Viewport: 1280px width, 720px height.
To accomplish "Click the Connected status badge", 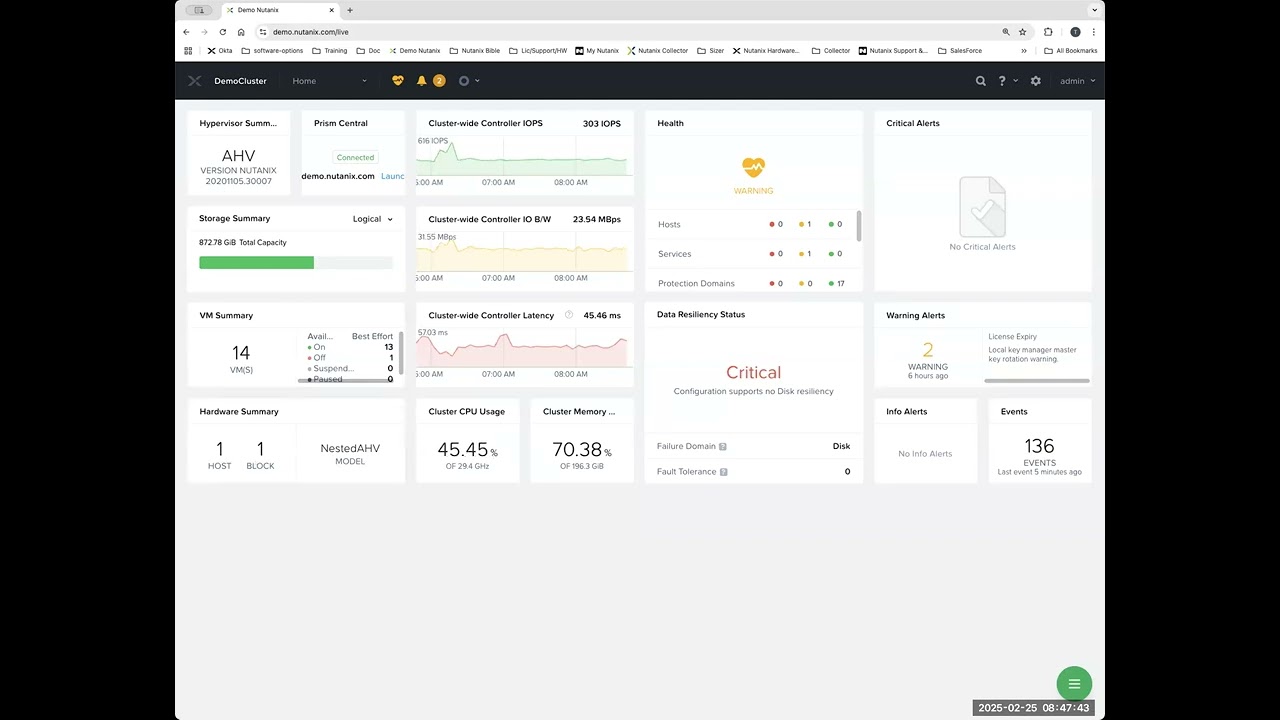I will tap(355, 157).
